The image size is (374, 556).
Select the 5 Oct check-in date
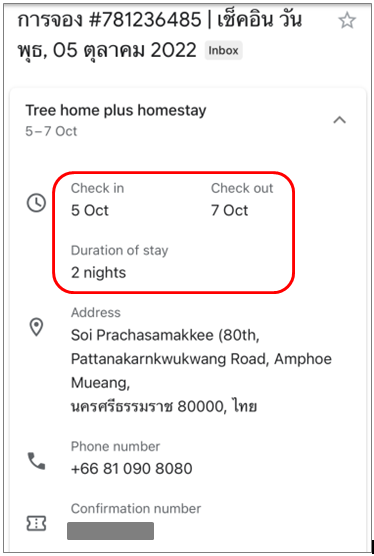(90, 210)
